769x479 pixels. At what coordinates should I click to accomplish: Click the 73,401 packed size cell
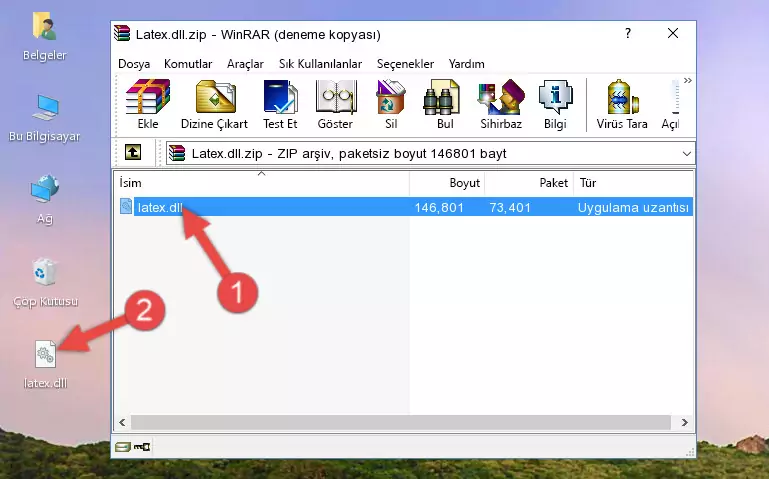pyautogui.click(x=510, y=207)
